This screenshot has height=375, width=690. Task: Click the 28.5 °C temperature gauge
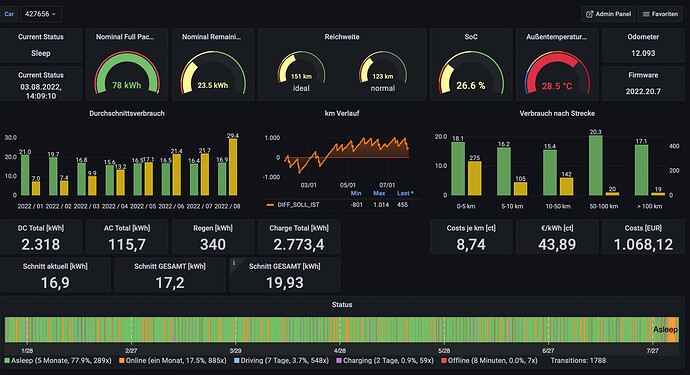pos(557,73)
